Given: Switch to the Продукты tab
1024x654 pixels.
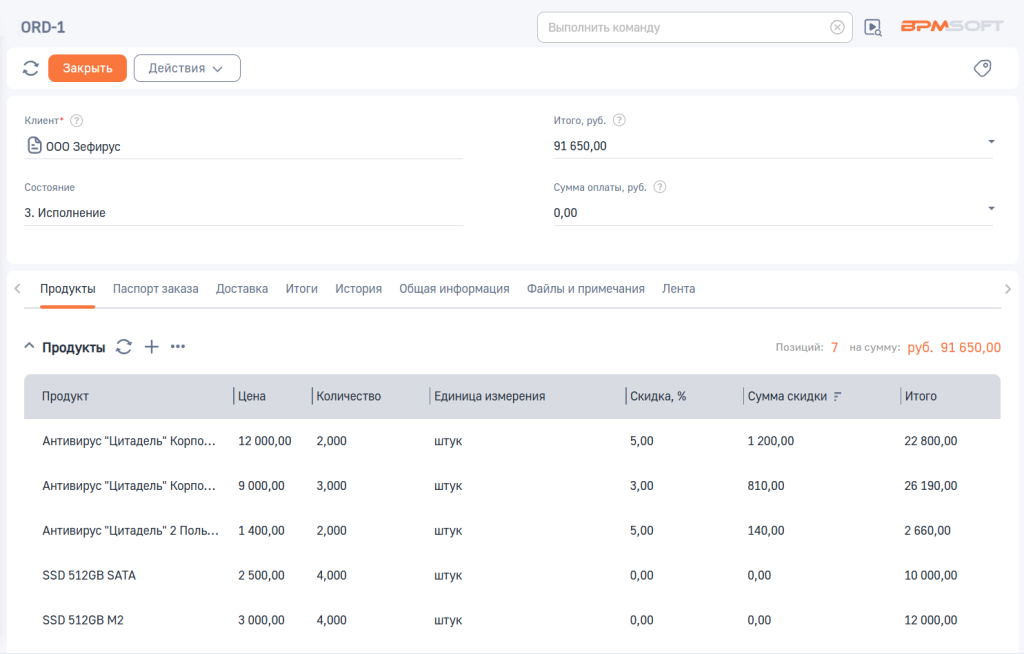Looking at the screenshot, I should point(67,289).
